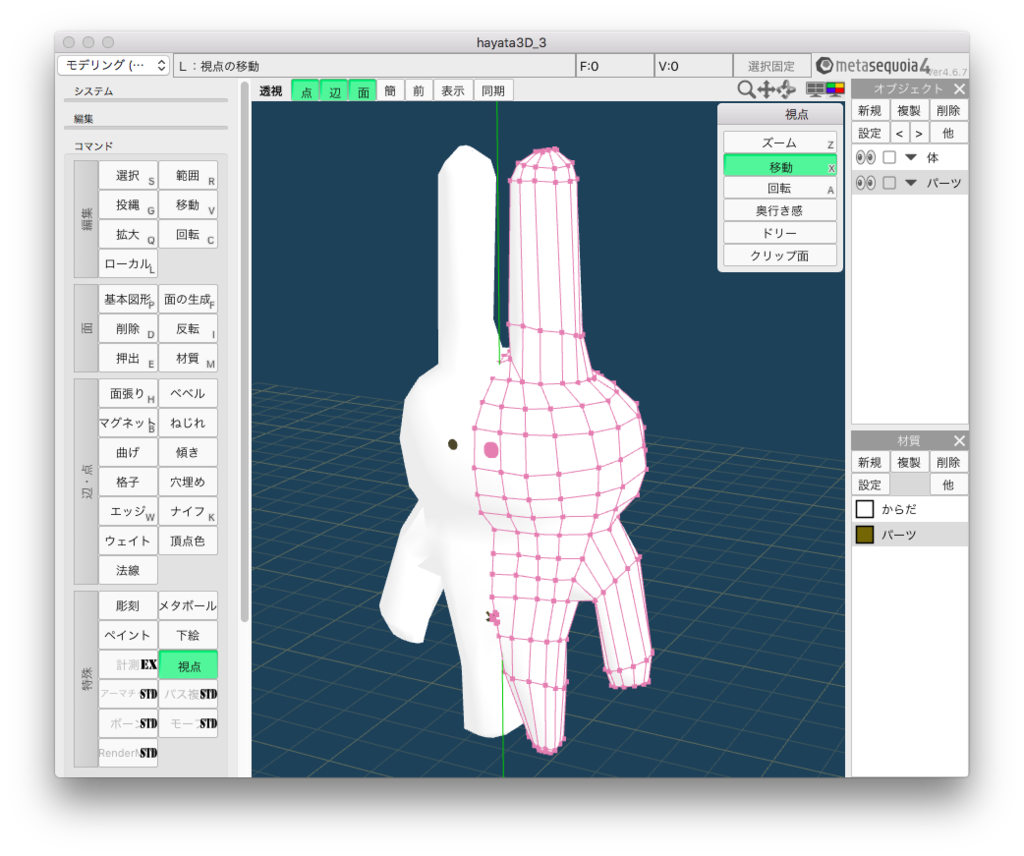
Task: Select the 押出 extrude tool
Action: point(128,358)
